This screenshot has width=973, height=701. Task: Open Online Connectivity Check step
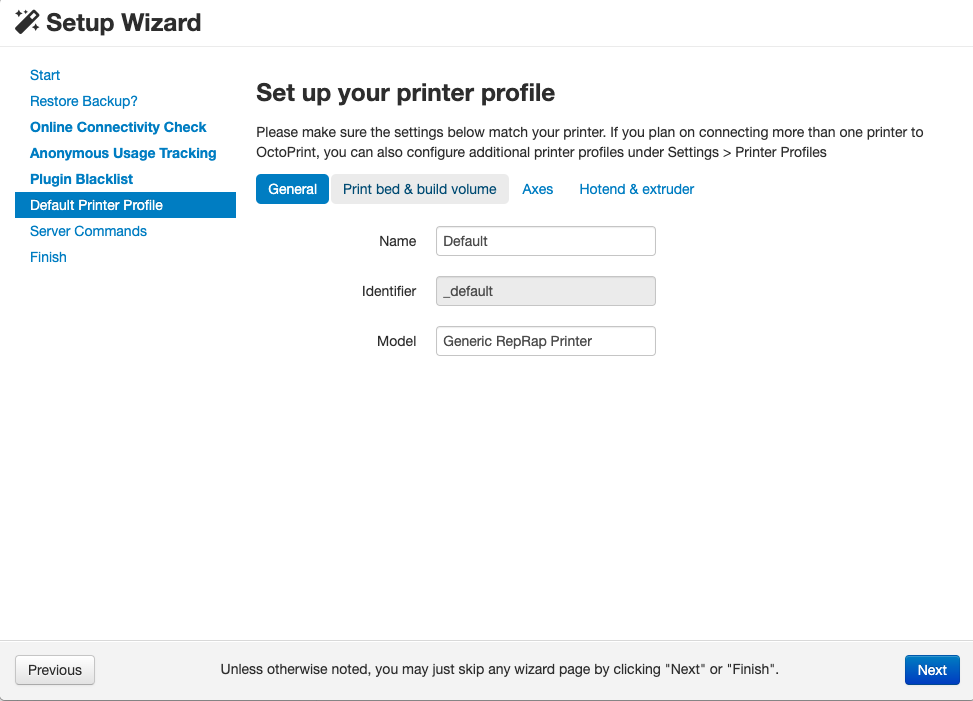click(x=118, y=127)
